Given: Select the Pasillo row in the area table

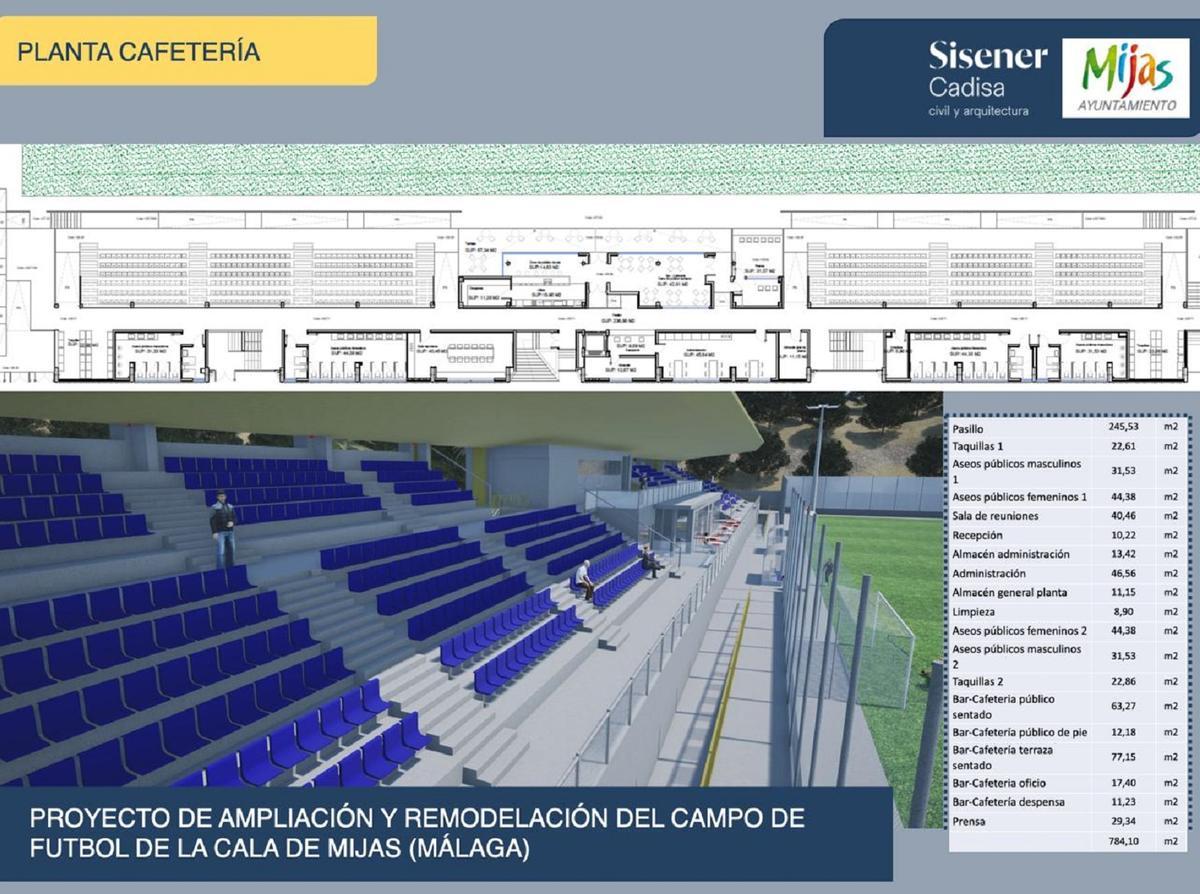Looking at the screenshot, I should 1063,427.
